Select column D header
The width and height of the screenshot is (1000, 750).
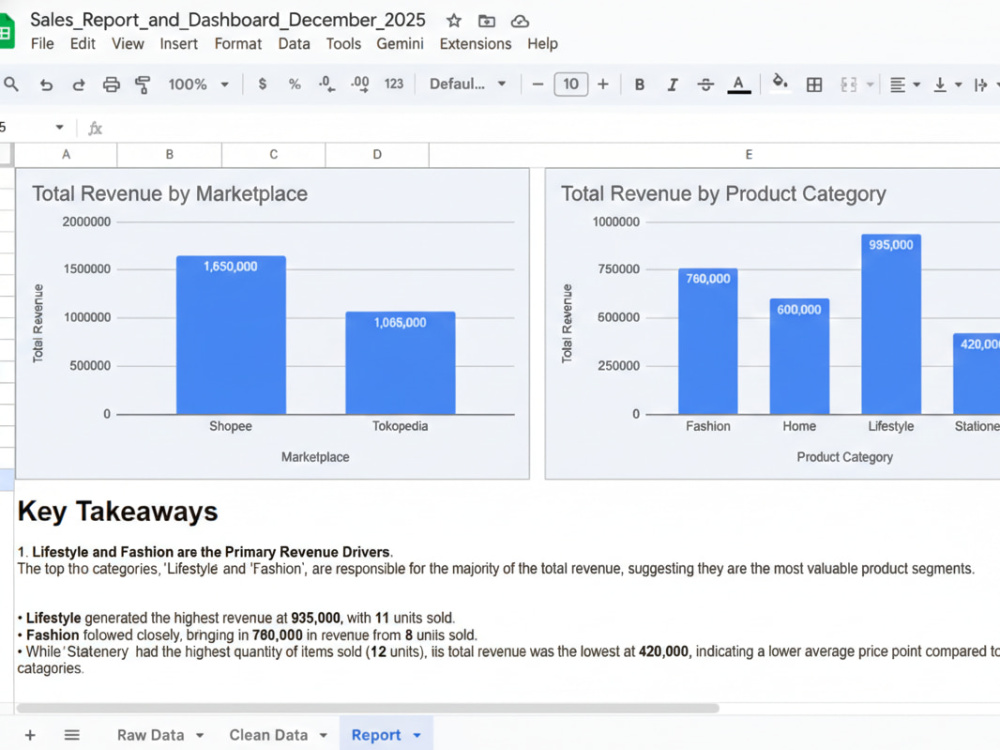point(377,154)
